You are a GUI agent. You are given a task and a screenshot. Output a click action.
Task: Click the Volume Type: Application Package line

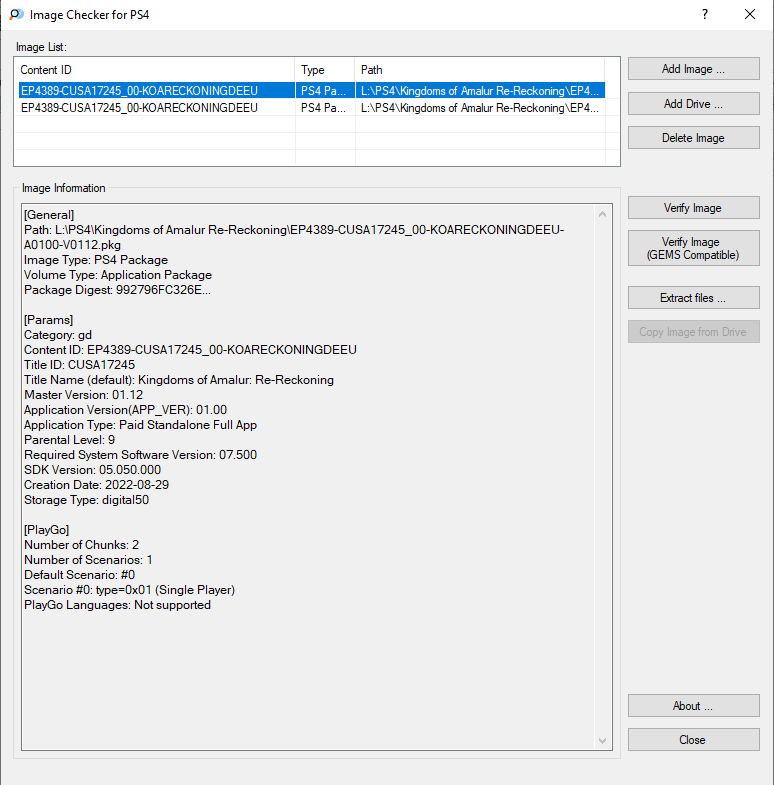tap(118, 275)
